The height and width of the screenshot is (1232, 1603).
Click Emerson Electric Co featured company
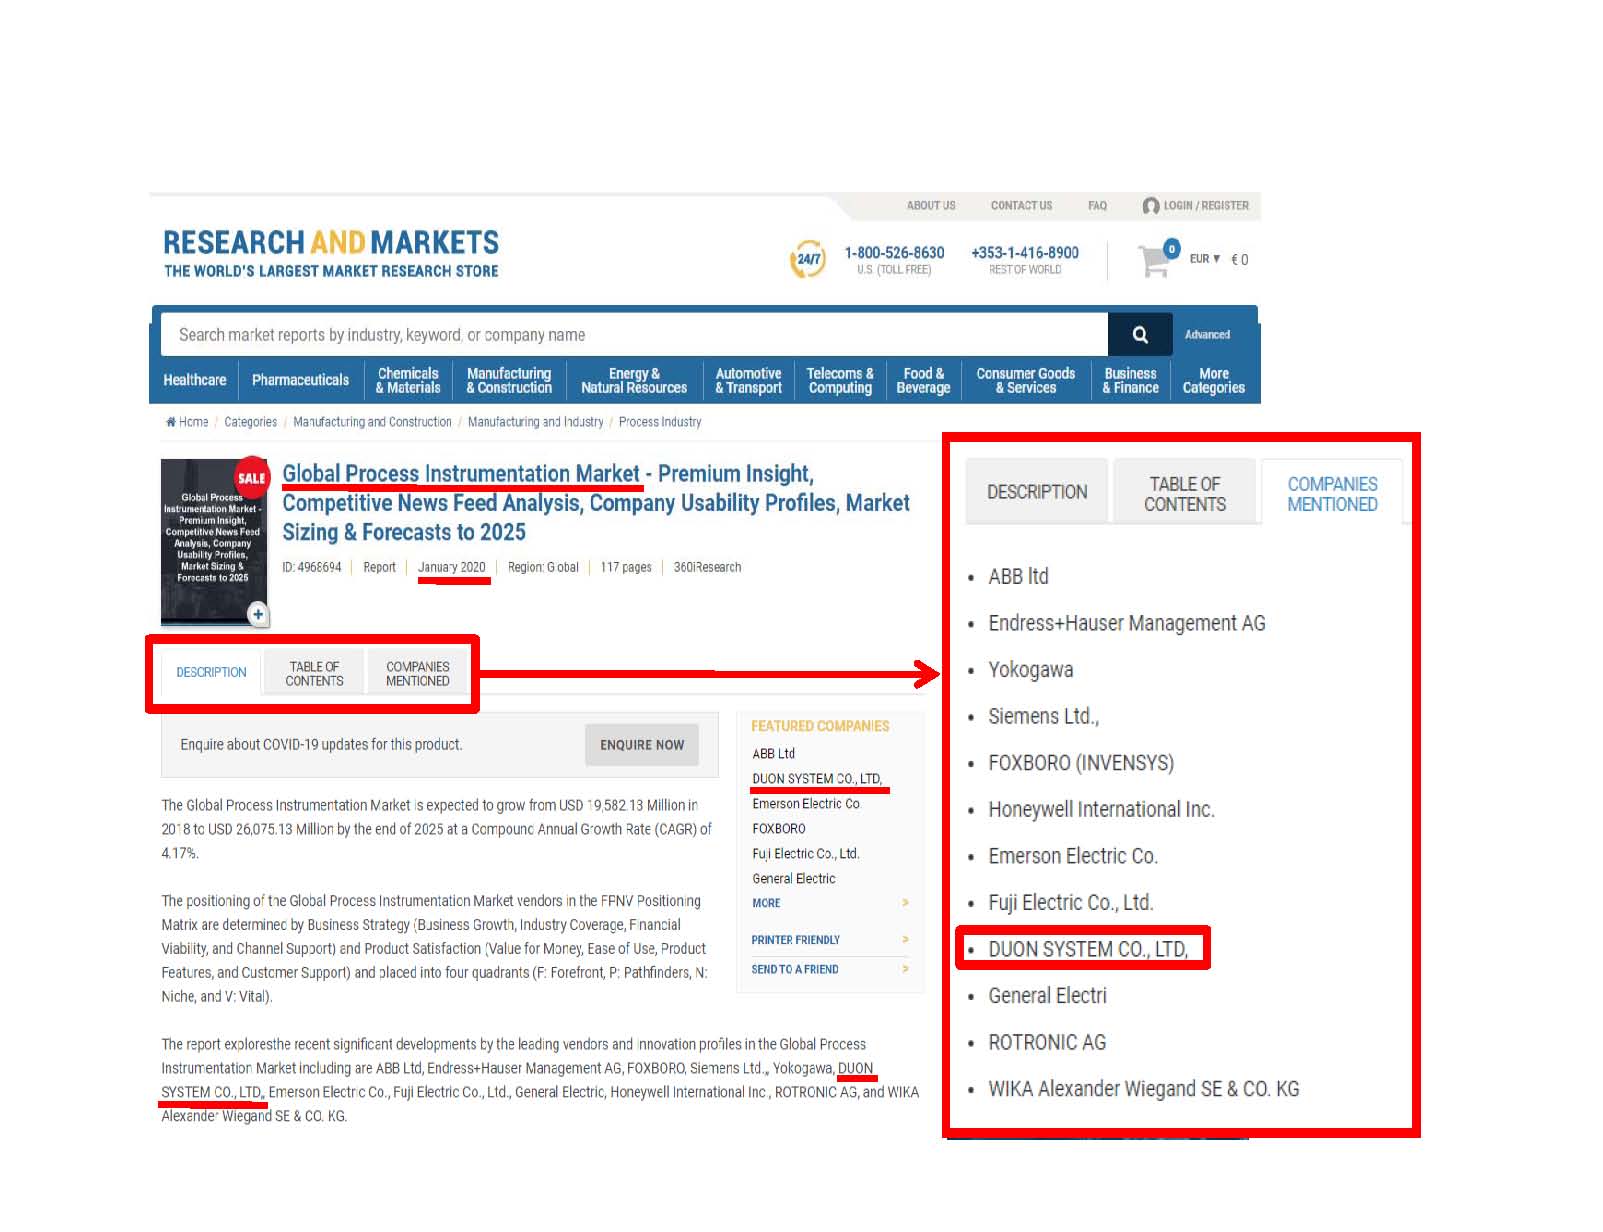[805, 804]
